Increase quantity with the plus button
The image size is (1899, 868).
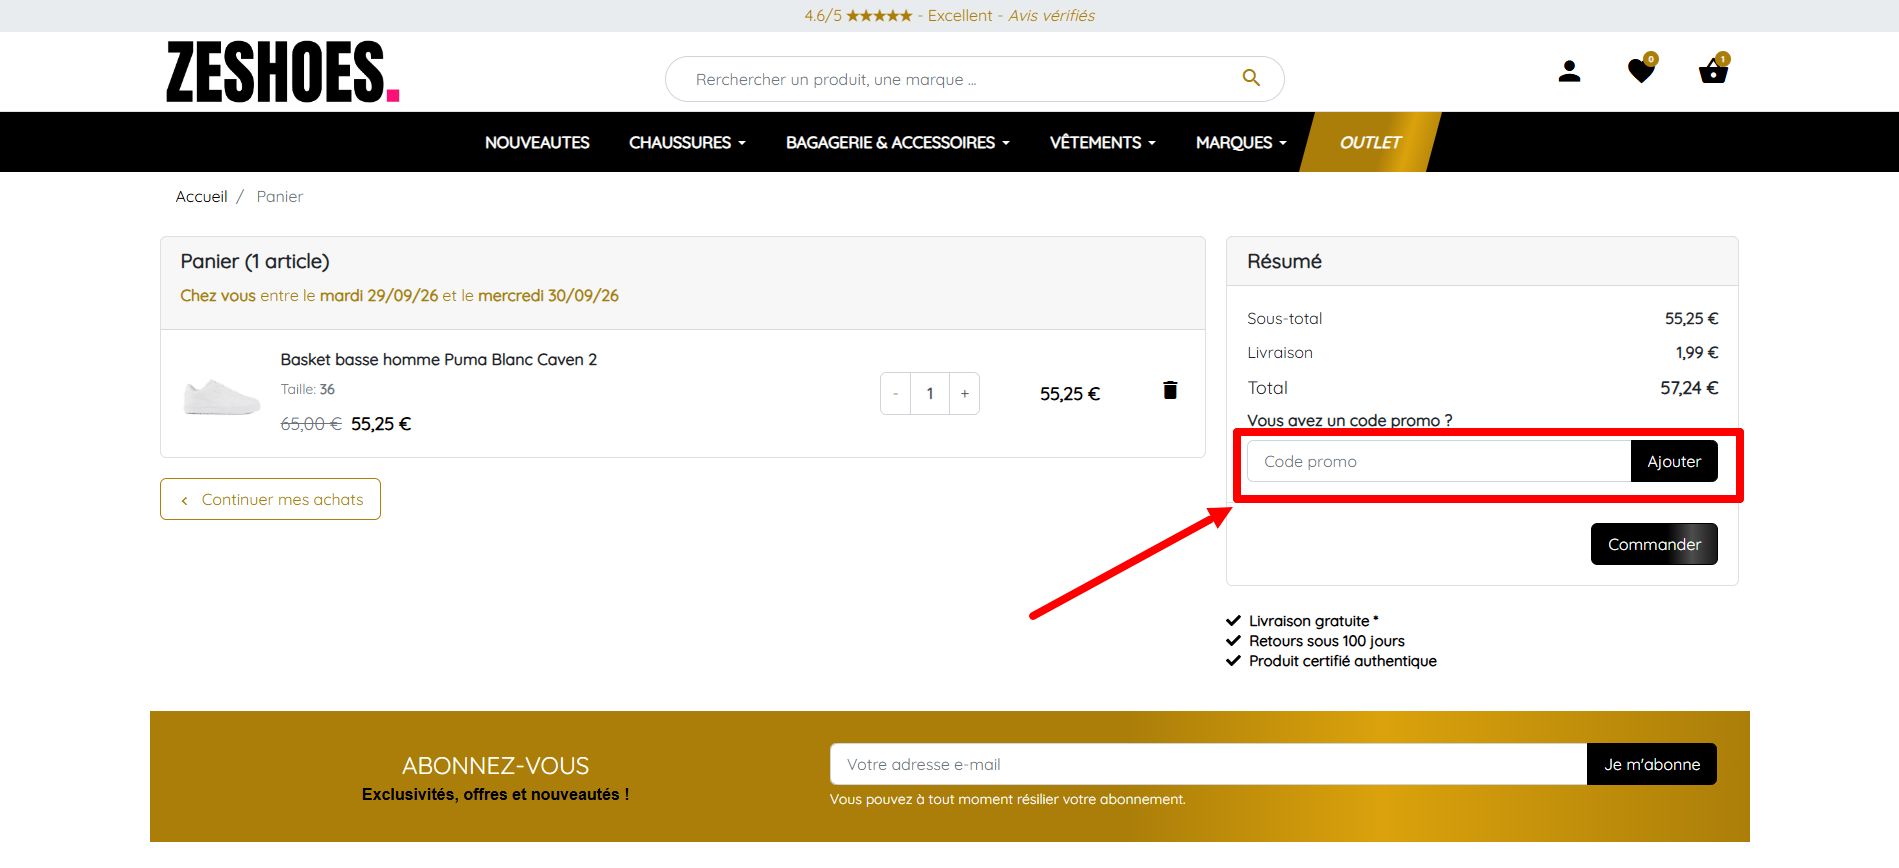pos(965,394)
